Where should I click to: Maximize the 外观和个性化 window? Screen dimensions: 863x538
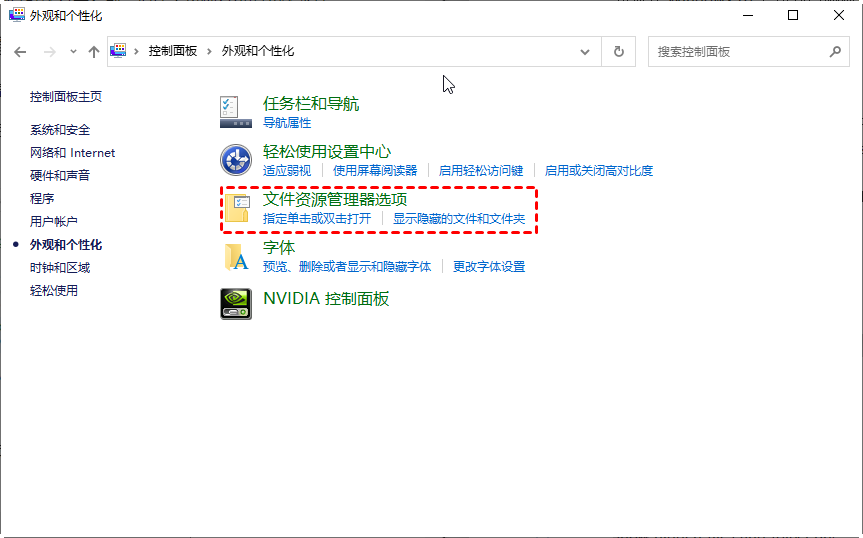coord(793,15)
